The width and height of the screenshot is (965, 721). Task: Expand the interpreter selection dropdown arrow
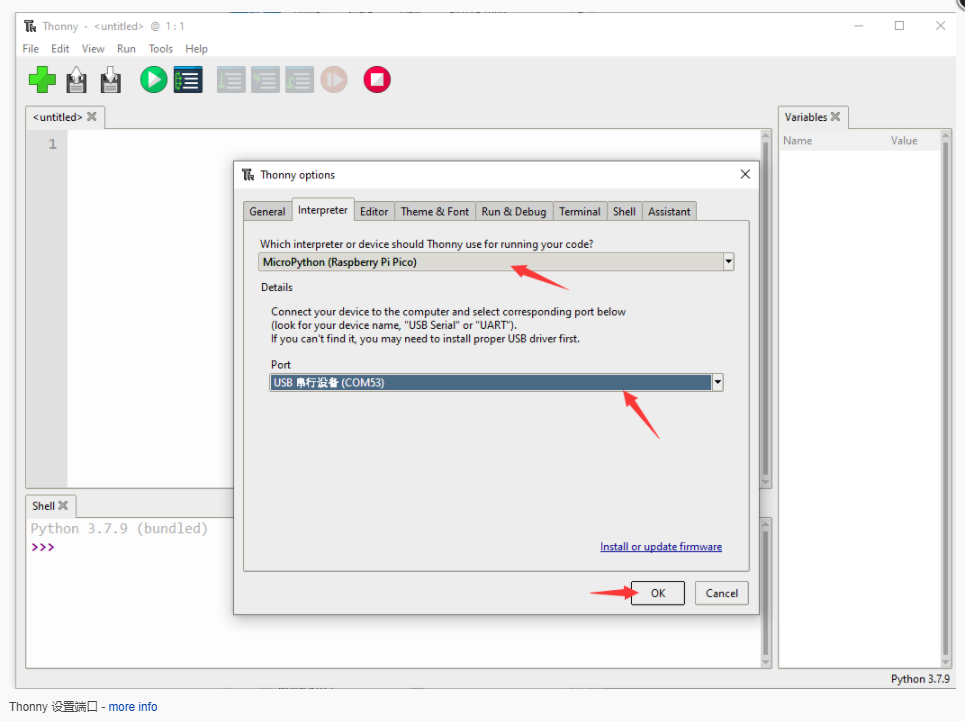click(728, 262)
